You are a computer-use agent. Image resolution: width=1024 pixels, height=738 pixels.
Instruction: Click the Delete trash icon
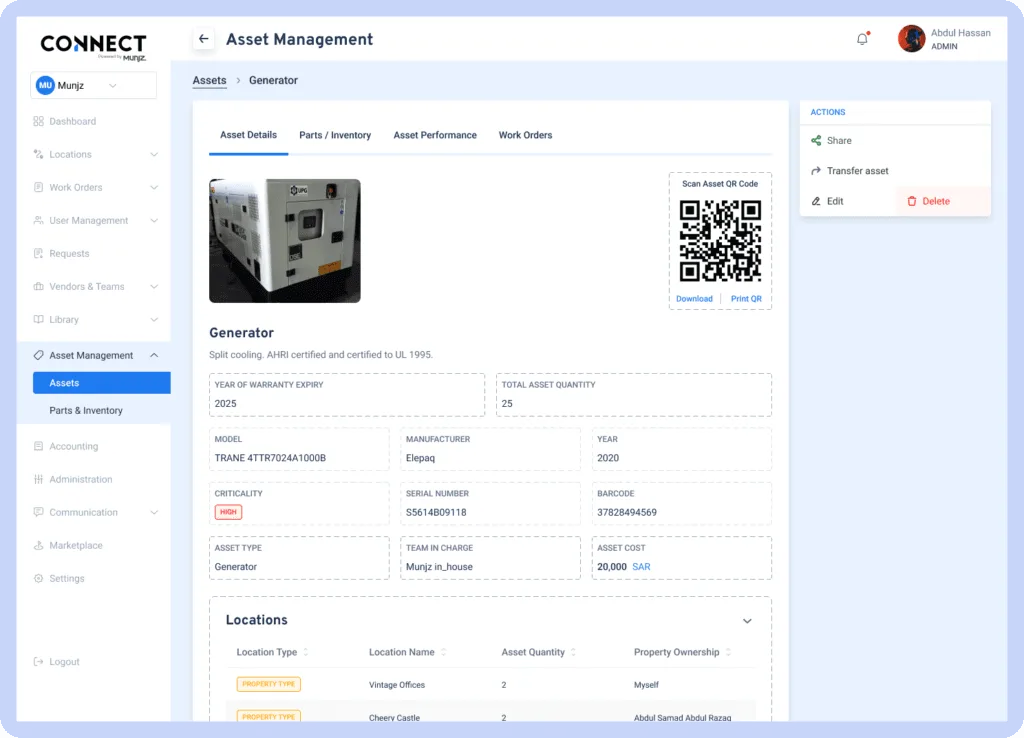(911, 201)
